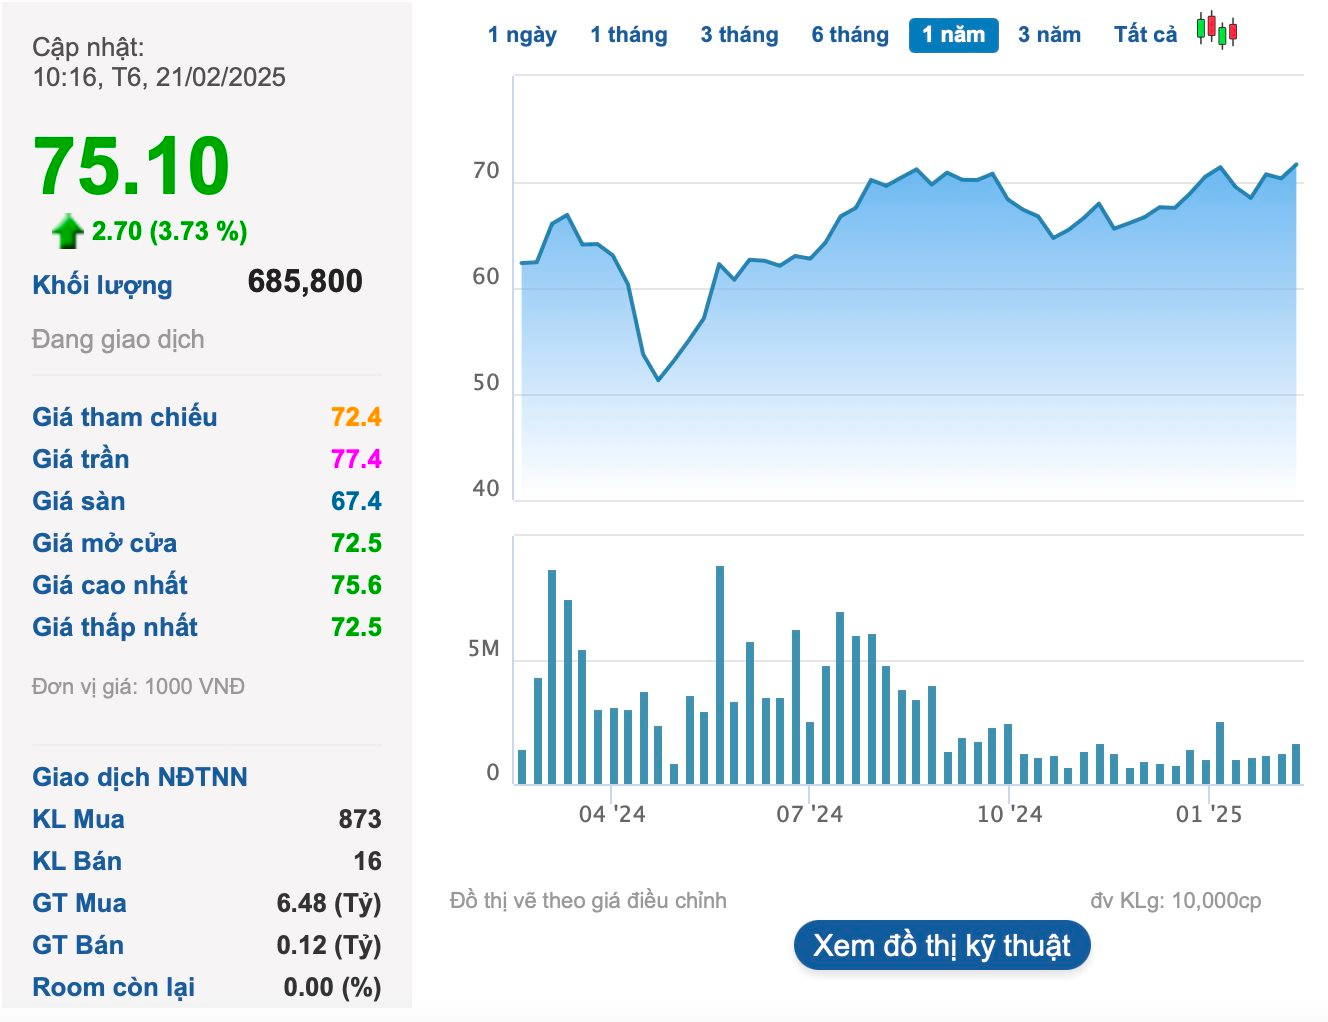Open Xem đồ thị kỹ thuật button
The height and width of the screenshot is (1022, 1328).
coord(942,945)
